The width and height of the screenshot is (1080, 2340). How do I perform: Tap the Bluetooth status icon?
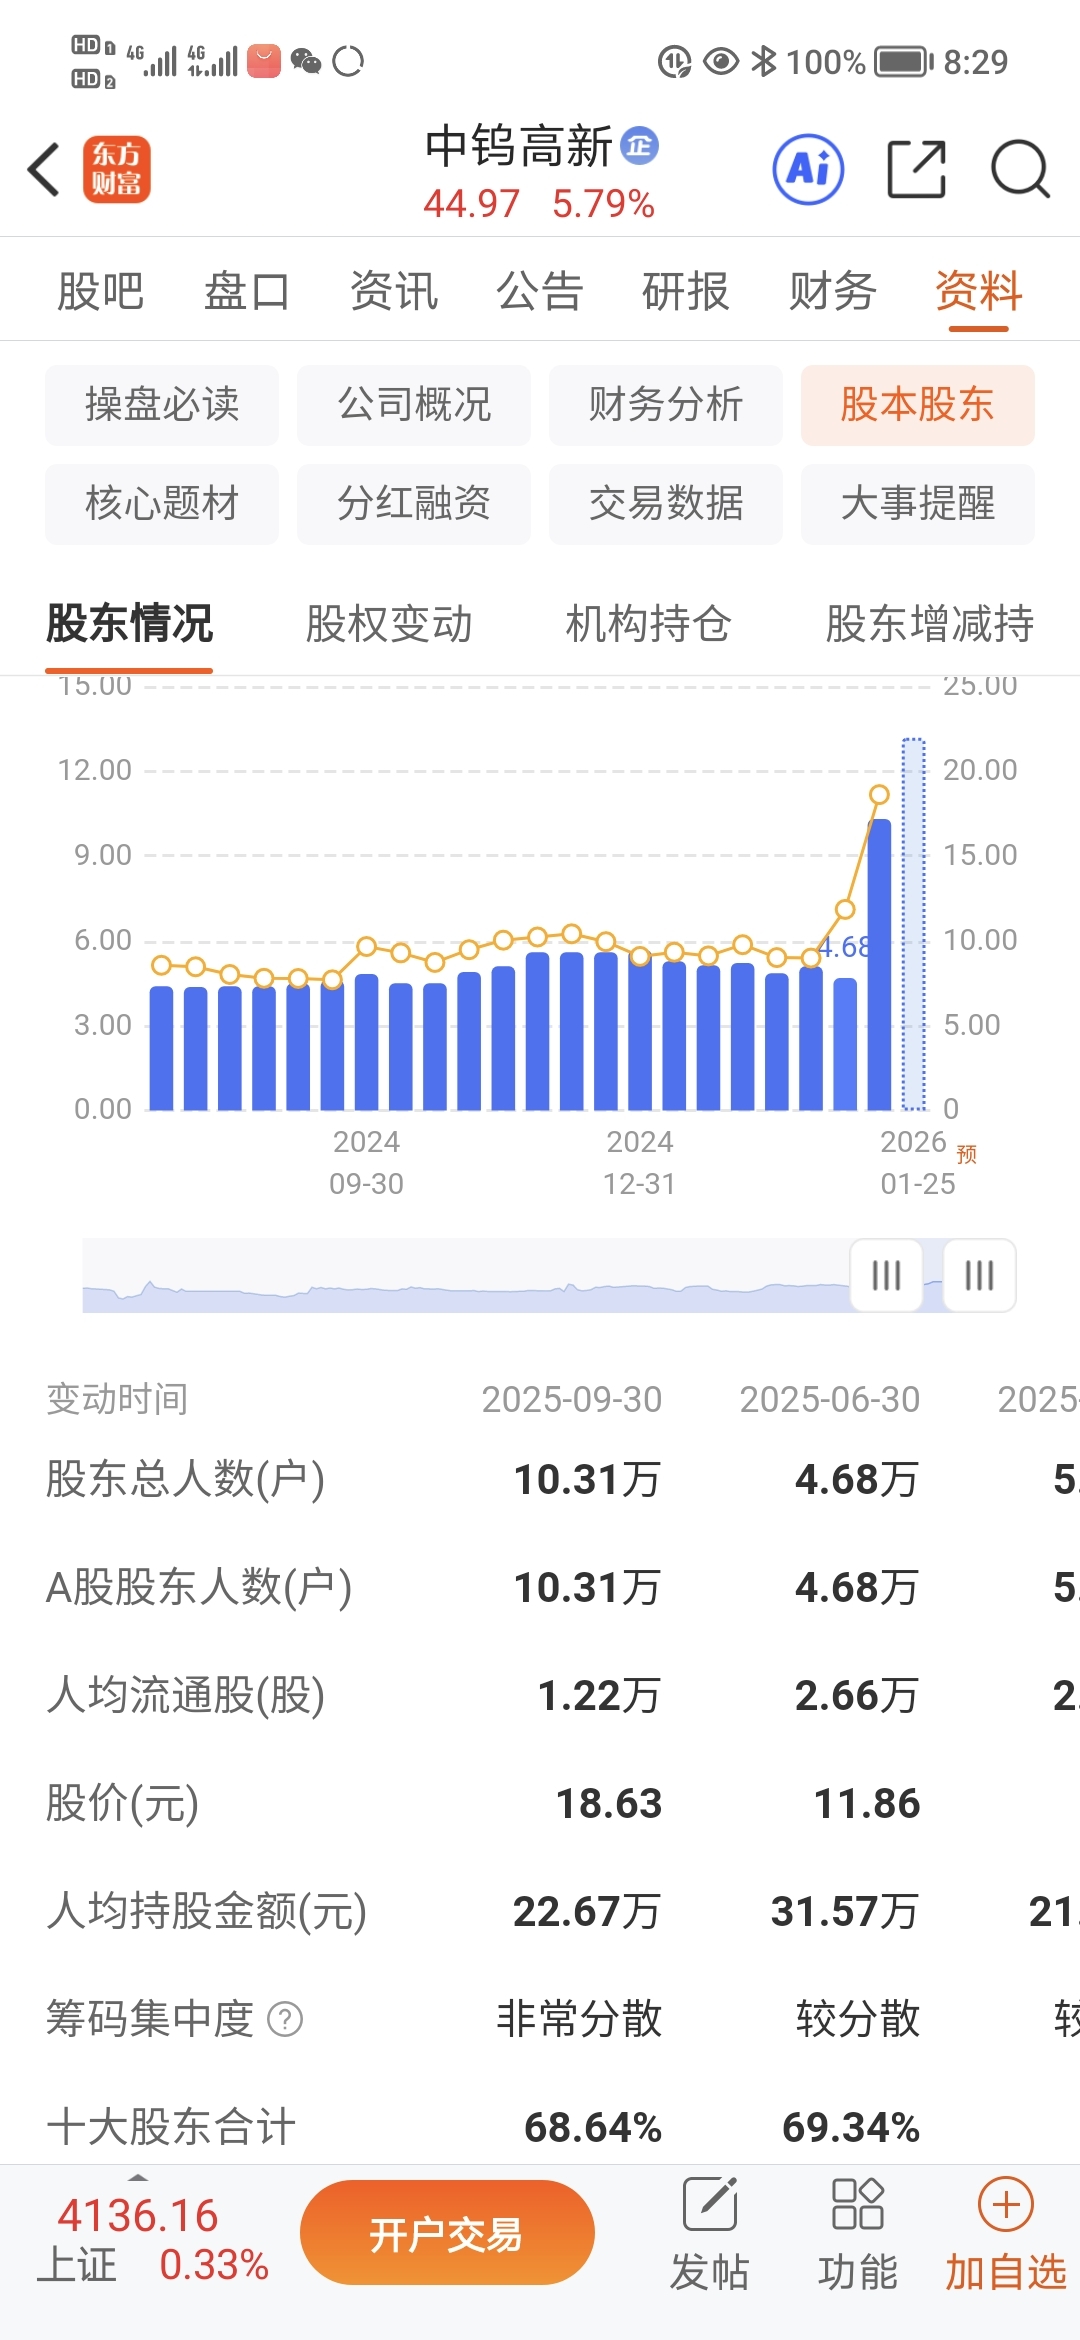tap(764, 62)
